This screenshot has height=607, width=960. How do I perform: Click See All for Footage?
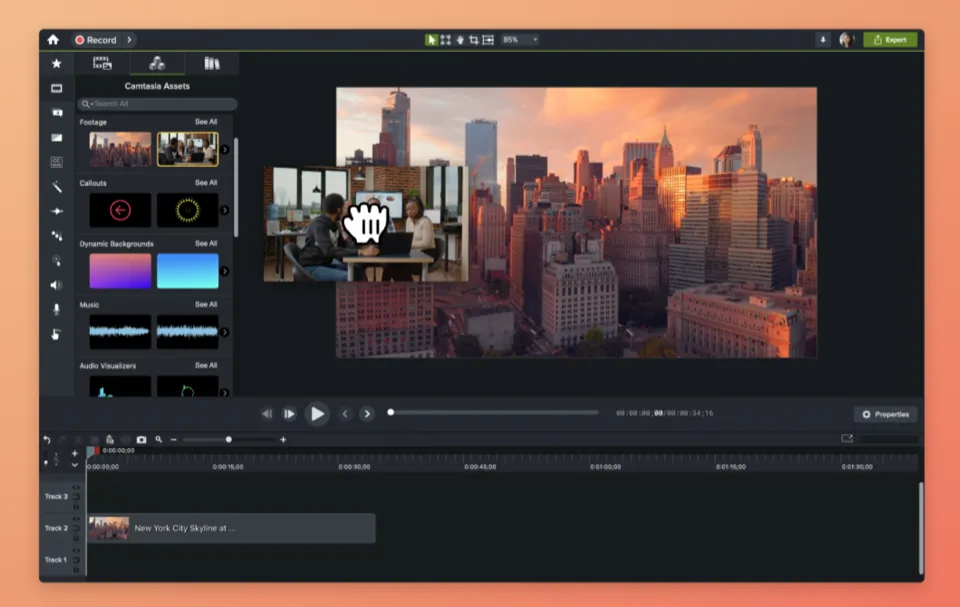206,122
